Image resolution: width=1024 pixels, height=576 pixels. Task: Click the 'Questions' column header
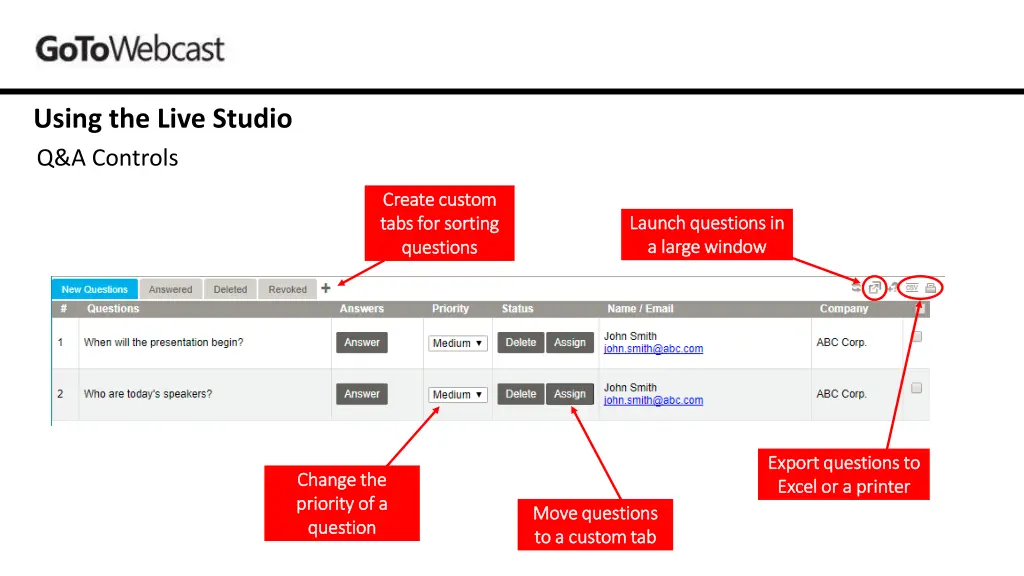tap(113, 308)
